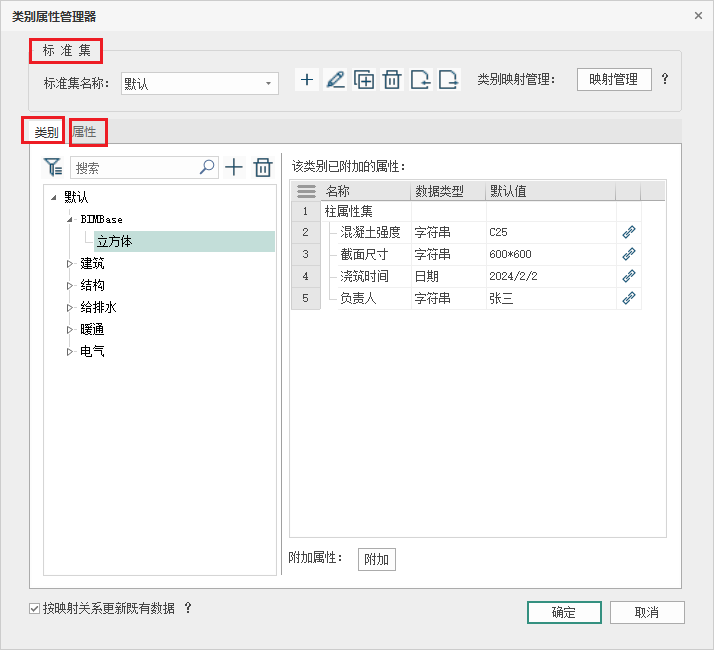
Task: Add a new standard set
Action: pos(307,80)
